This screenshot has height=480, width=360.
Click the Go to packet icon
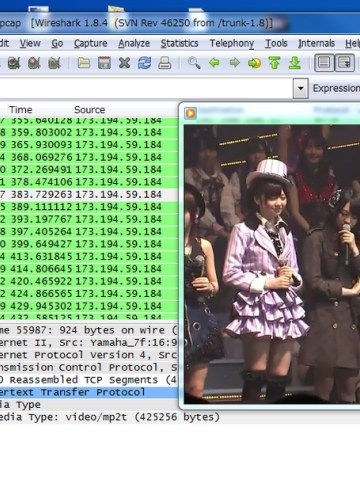(254, 63)
